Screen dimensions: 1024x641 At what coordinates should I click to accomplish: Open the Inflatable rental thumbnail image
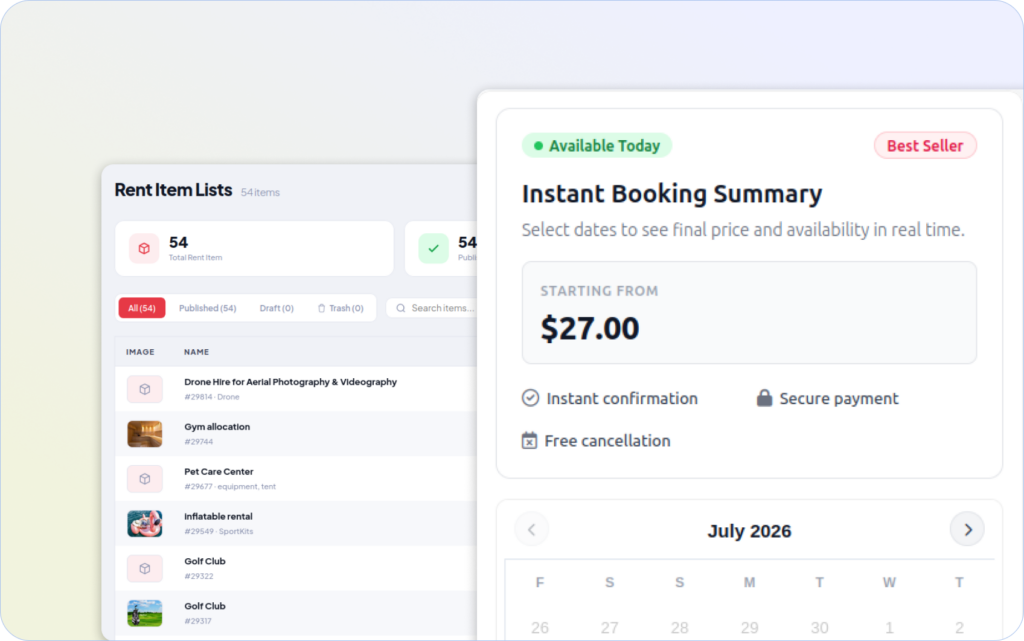pos(144,524)
